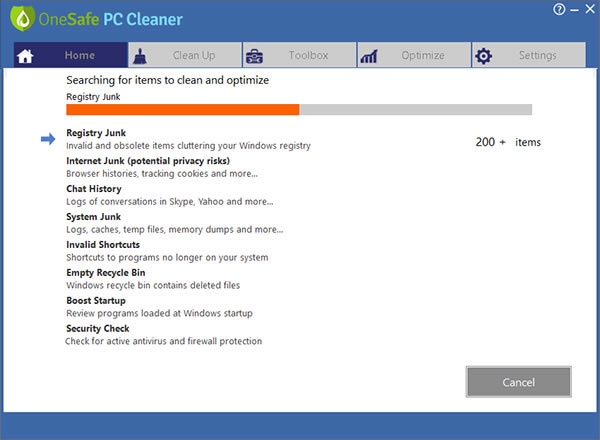Select the Empty Recycle Bin heading

tap(106, 272)
